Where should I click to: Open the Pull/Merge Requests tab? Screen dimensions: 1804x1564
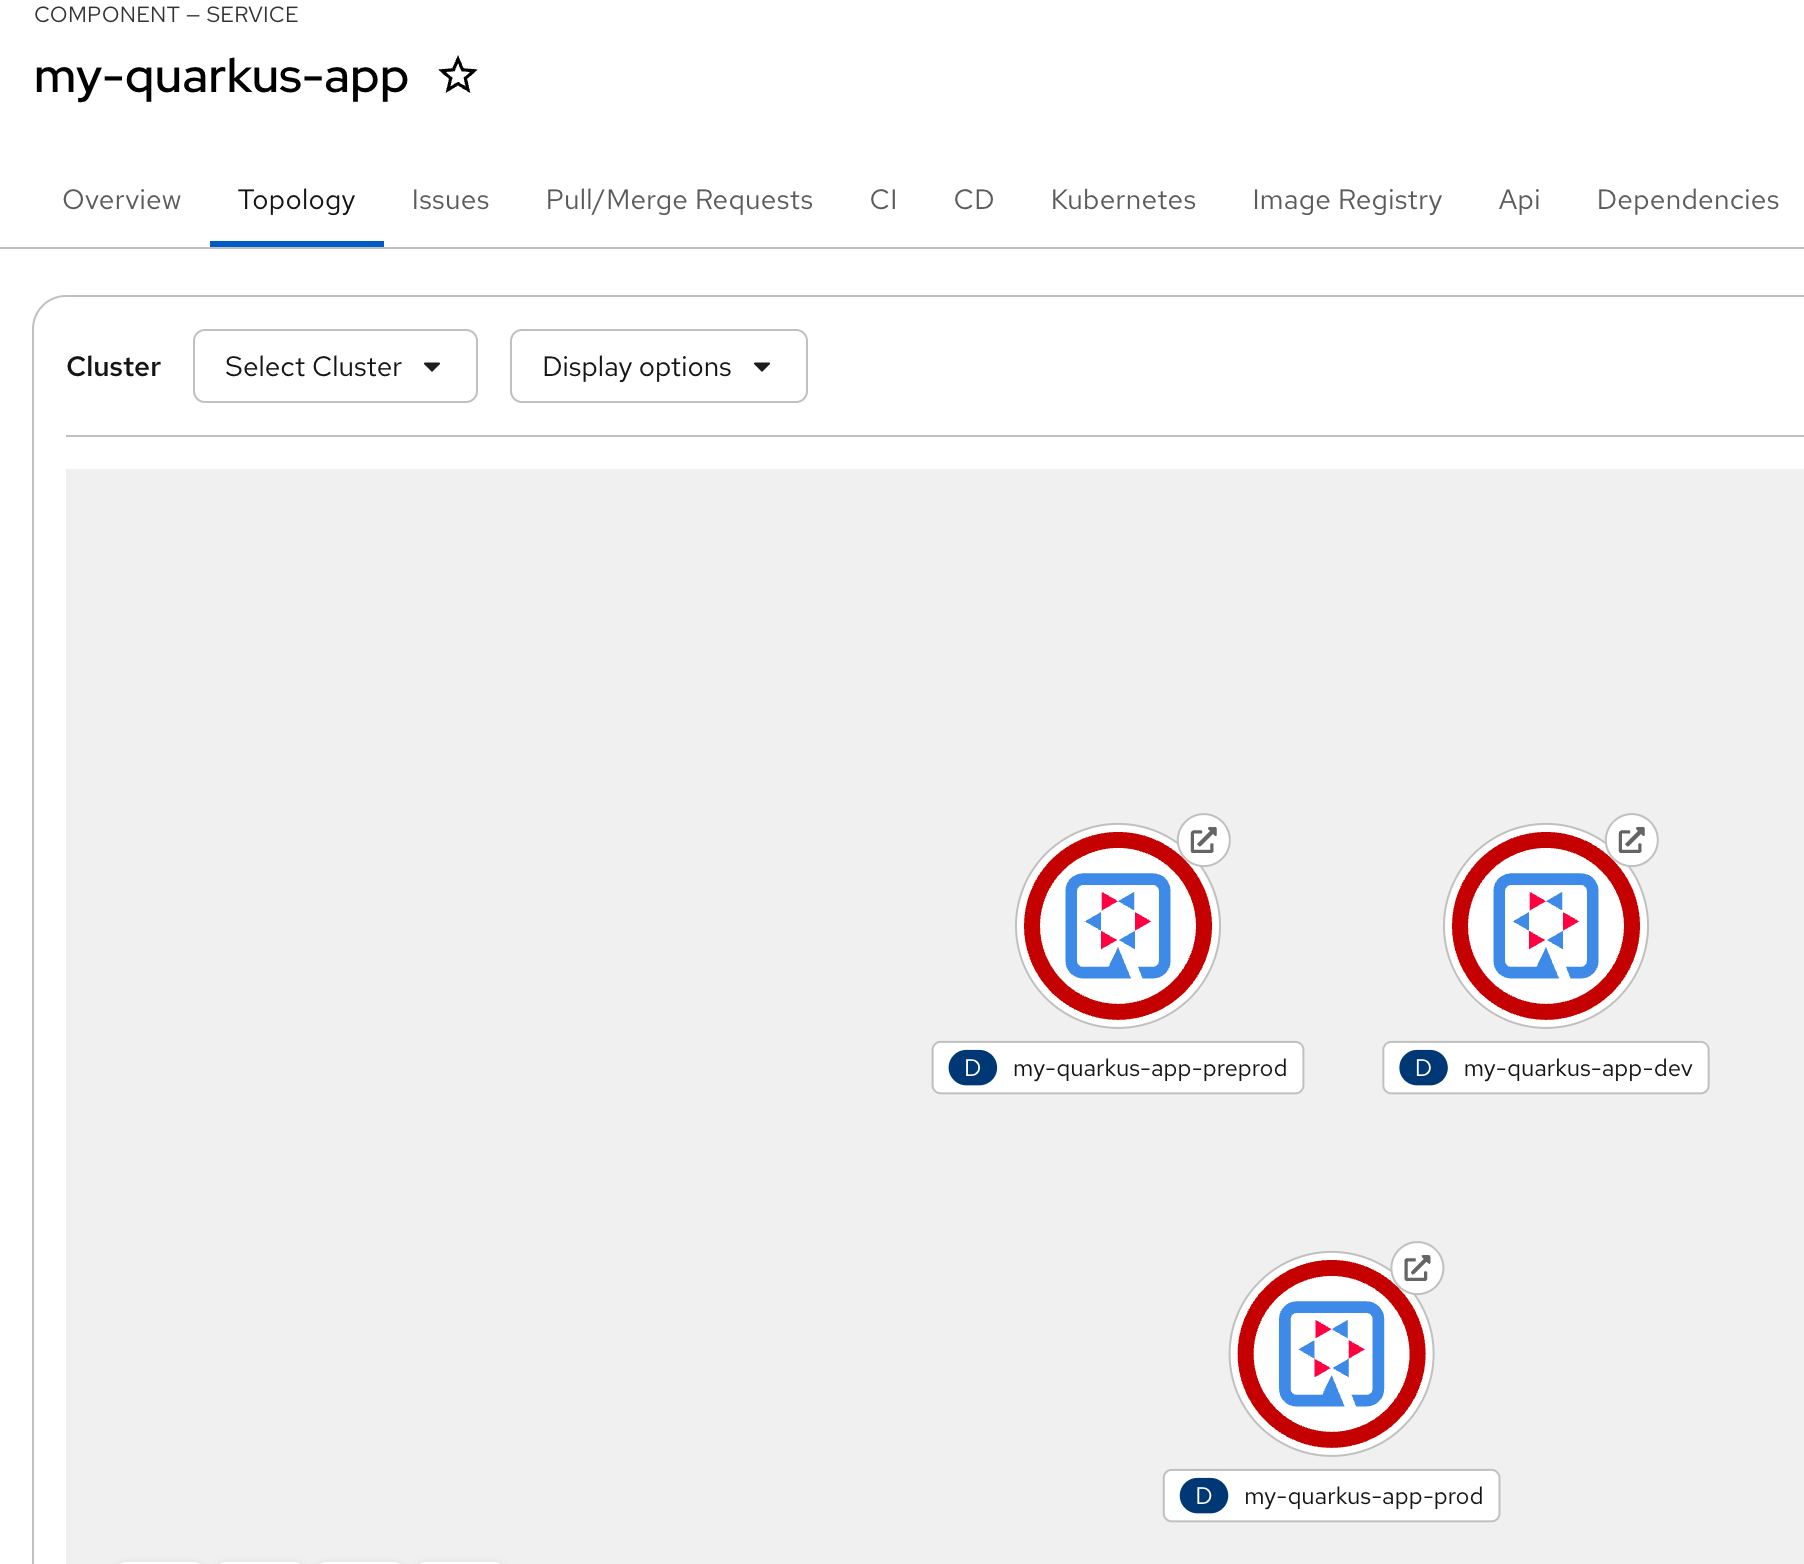[678, 200]
